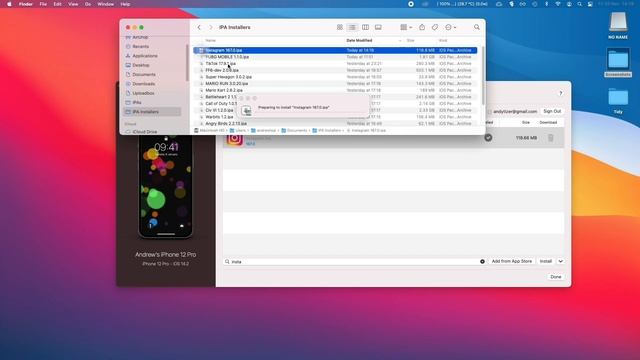Click Add from App Store button

511,261
